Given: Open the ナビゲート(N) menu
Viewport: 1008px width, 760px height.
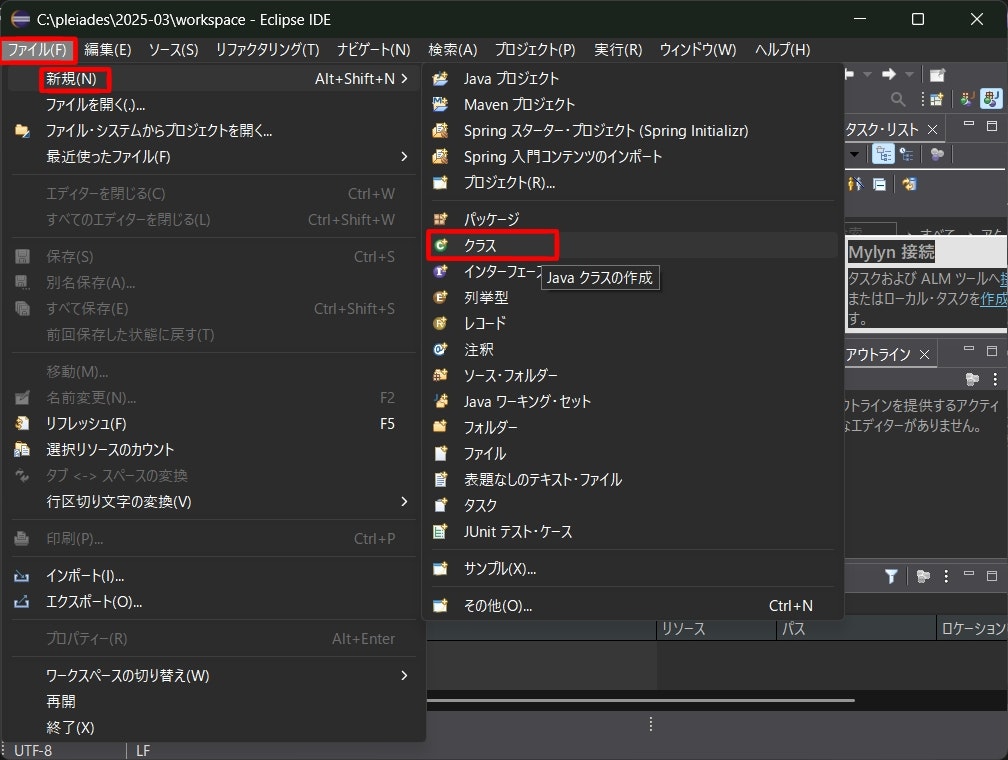Looking at the screenshot, I should (374, 50).
